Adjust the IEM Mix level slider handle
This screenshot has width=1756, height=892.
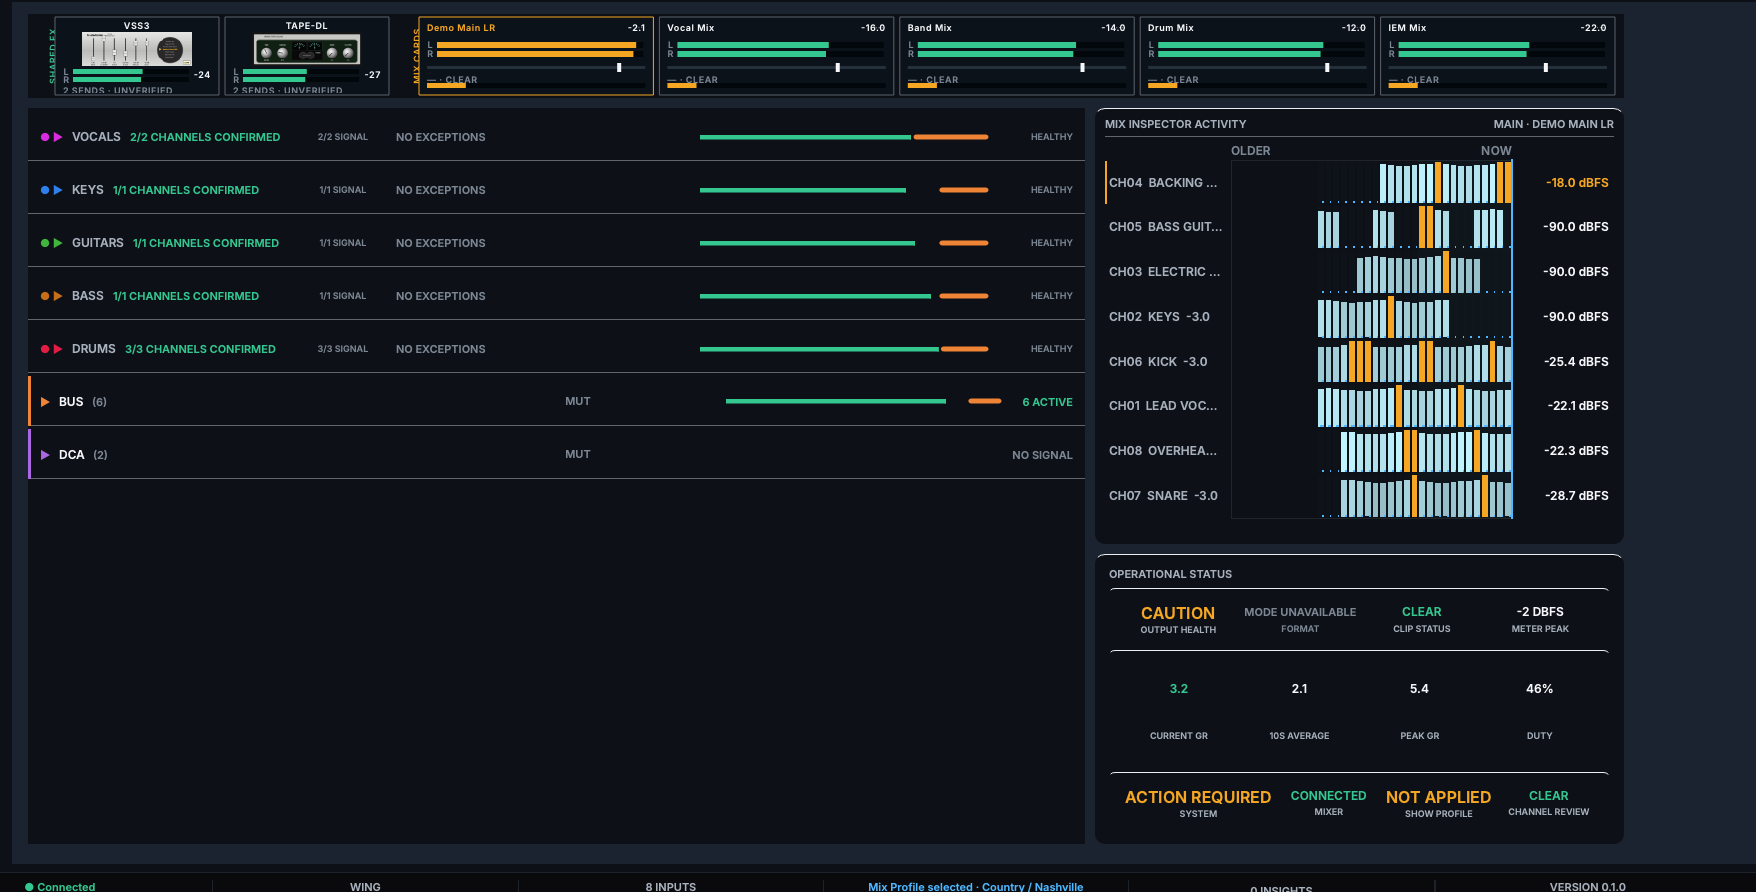point(1546,68)
